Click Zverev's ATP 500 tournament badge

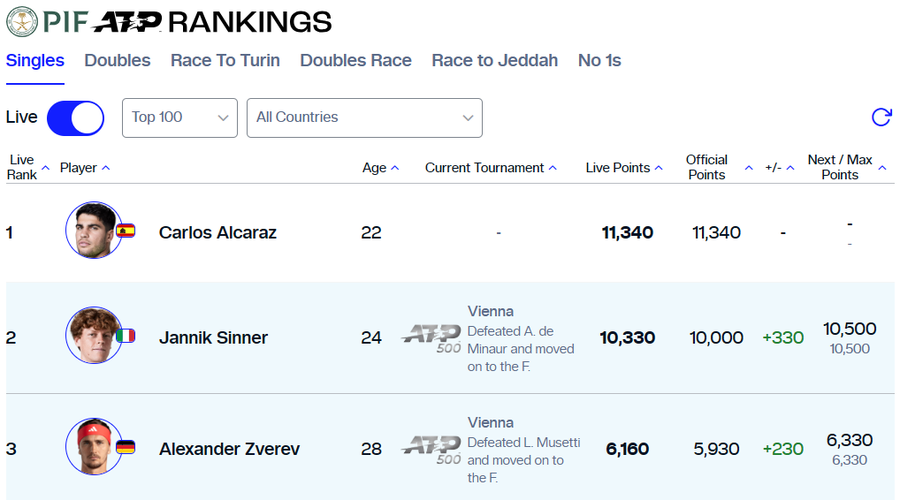(431, 450)
